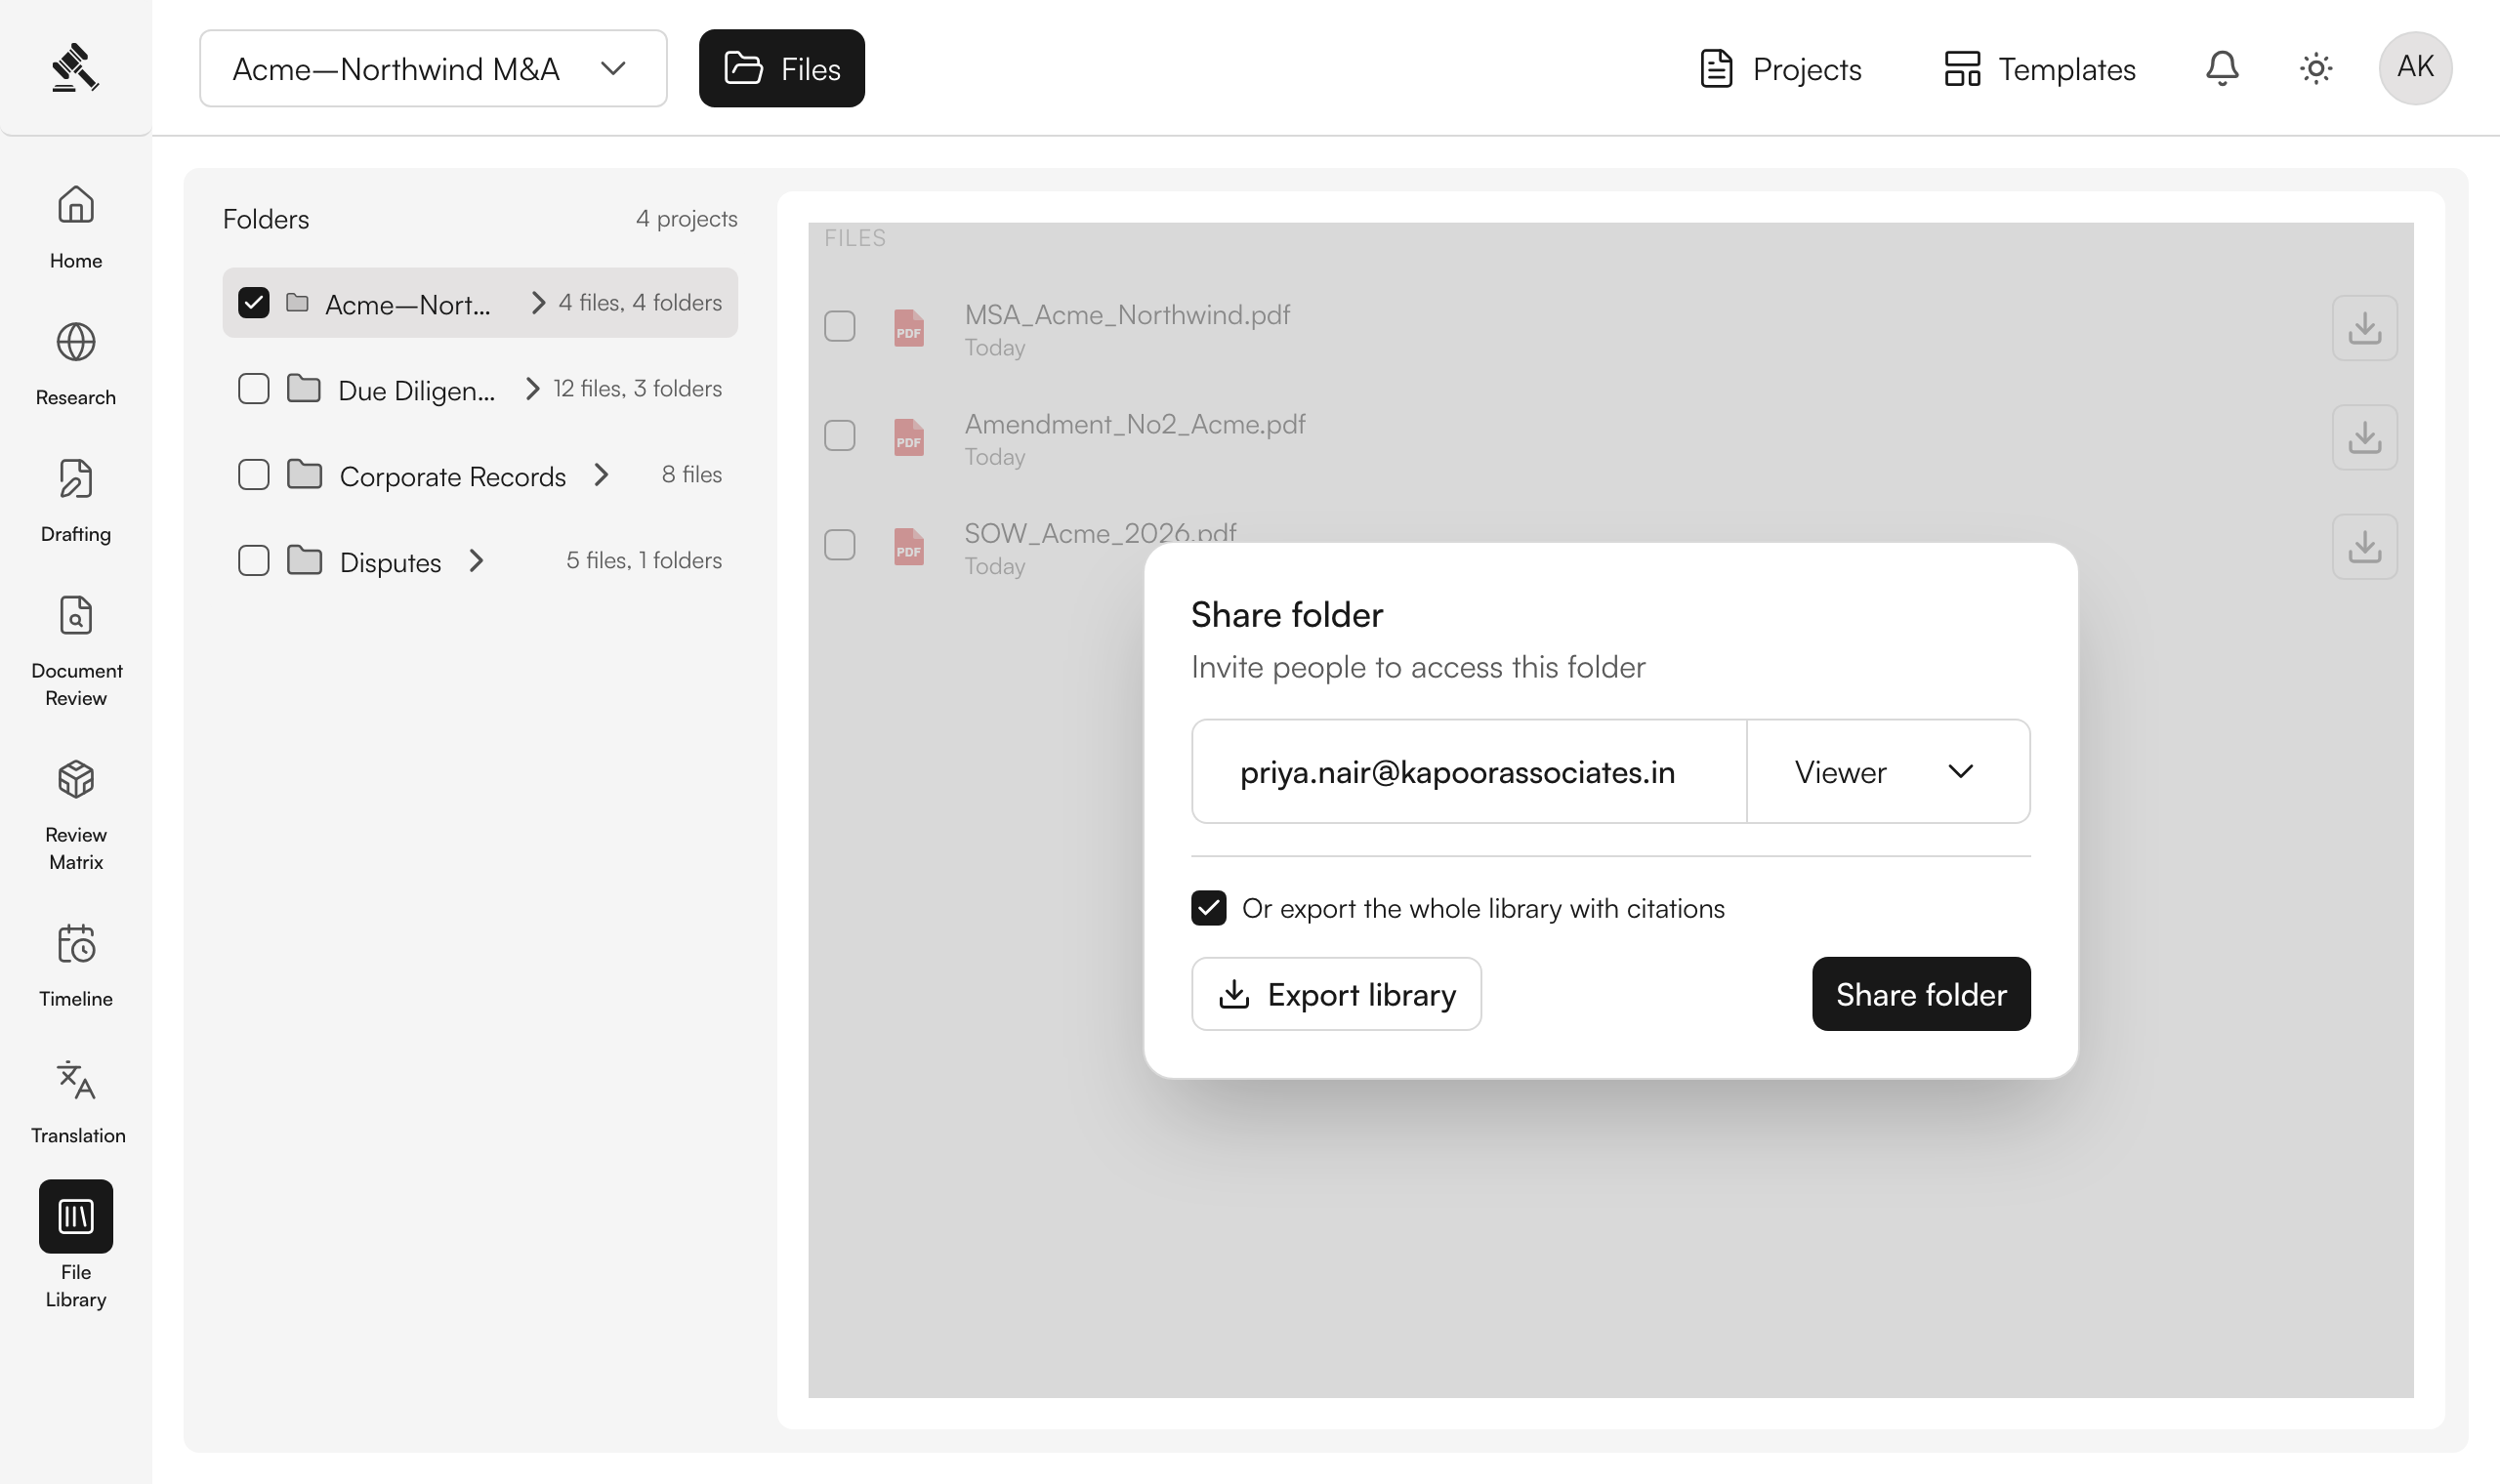
Task: Edit the invite email field
Action: [x=1469, y=771]
